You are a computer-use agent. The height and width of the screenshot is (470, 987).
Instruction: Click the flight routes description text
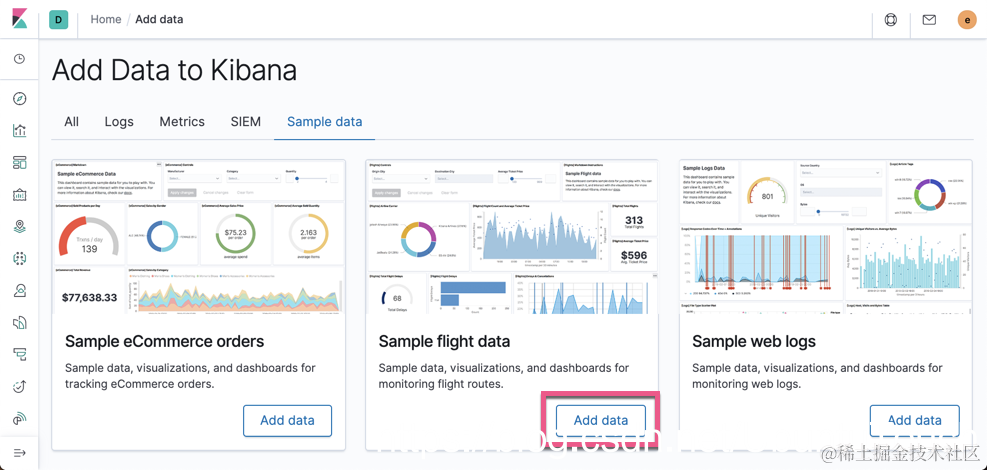click(504, 376)
